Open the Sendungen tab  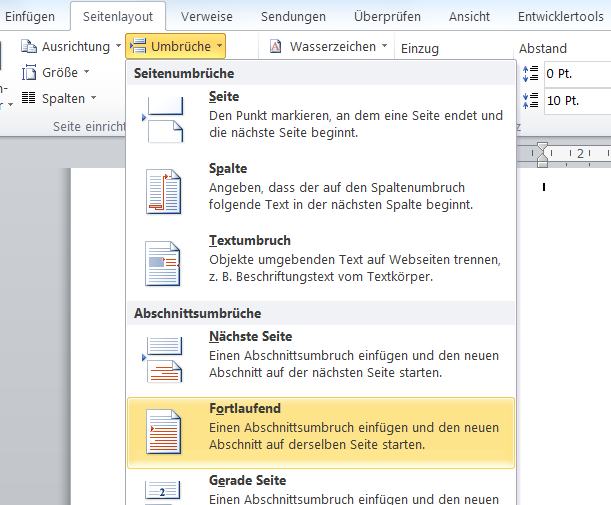[x=293, y=17]
